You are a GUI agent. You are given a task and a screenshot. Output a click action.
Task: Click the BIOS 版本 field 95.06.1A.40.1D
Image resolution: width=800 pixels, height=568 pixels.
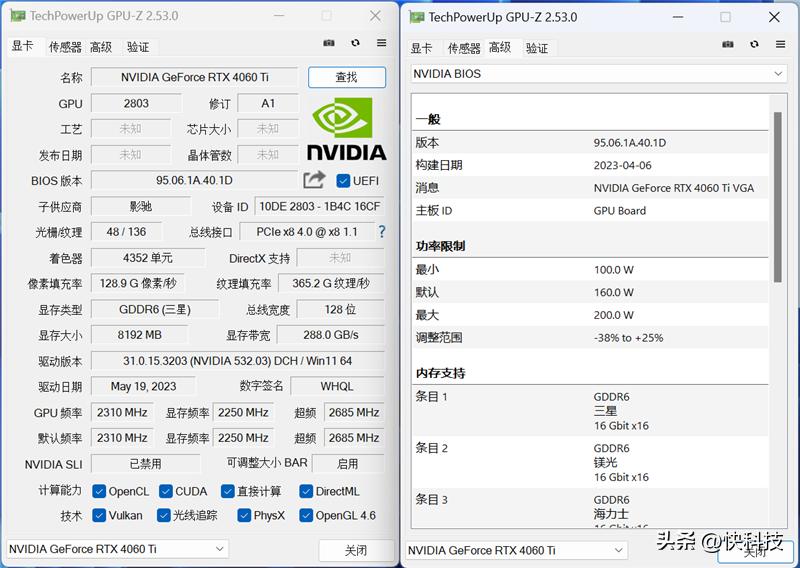point(194,181)
